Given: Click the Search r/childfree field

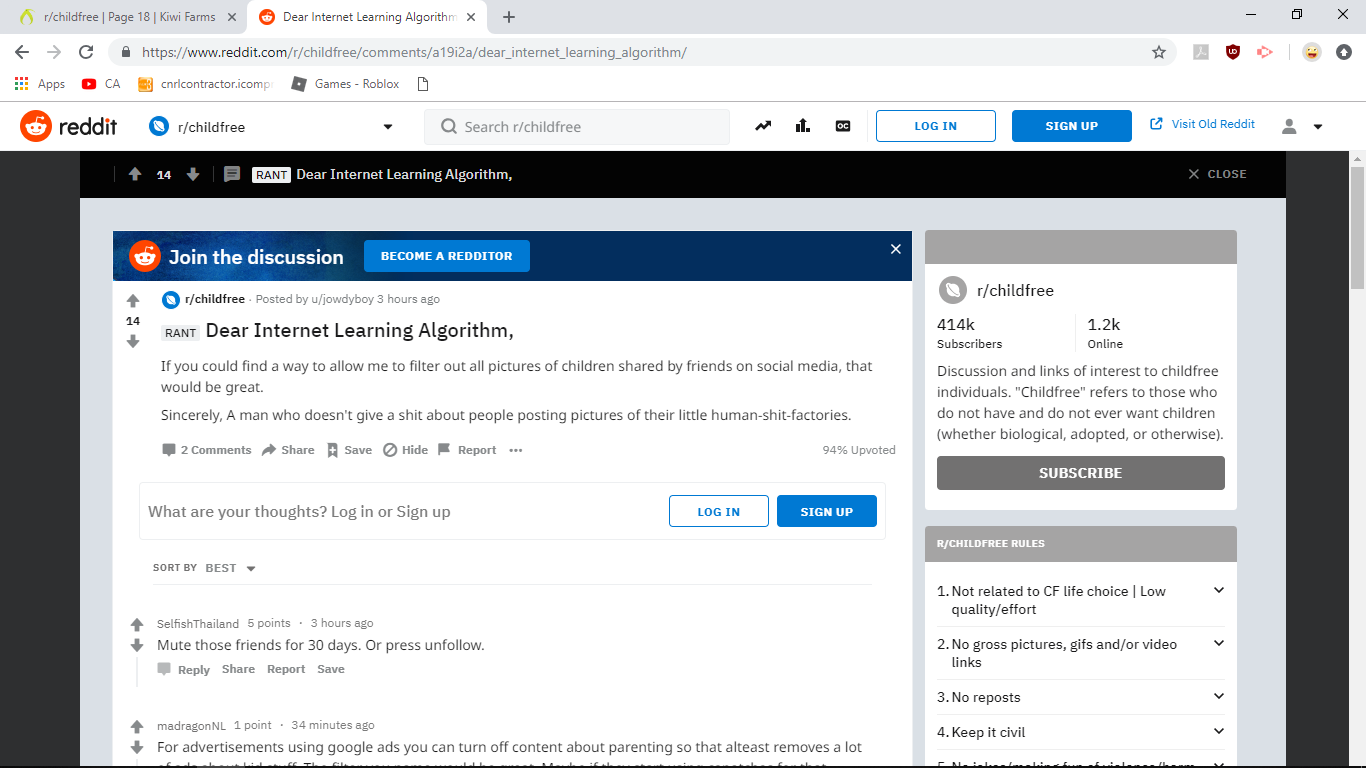Looking at the screenshot, I should pos(577,127).
